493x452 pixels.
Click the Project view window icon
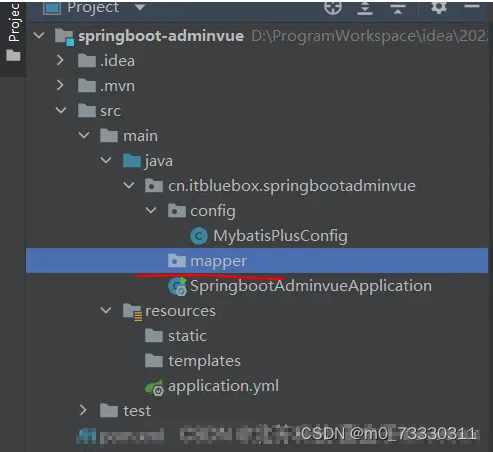click(52, 8)
